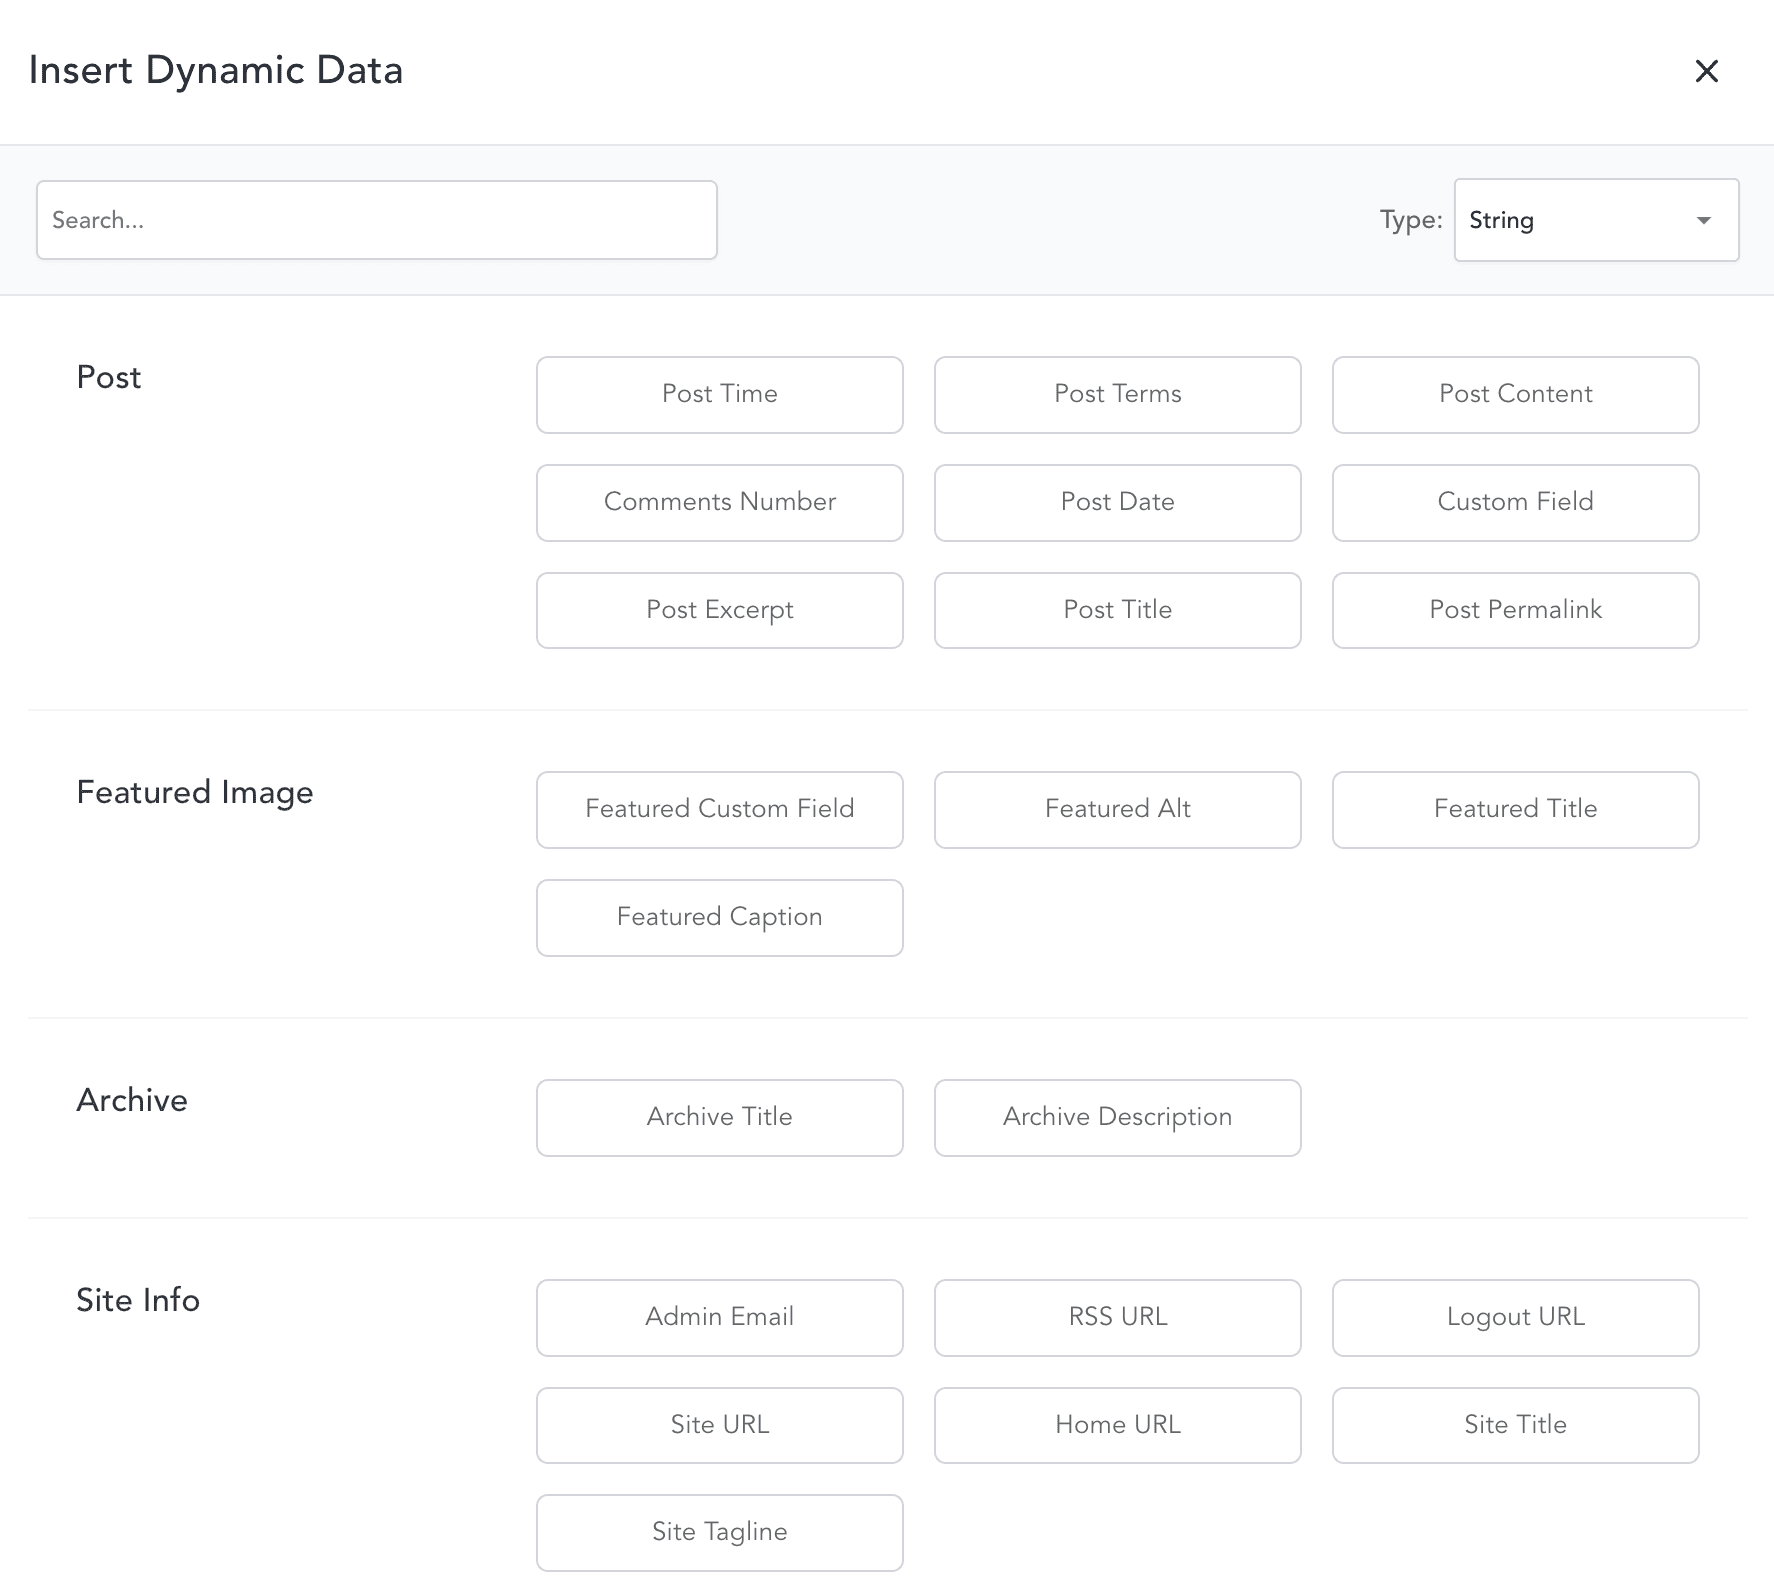Screen dimensions: 1774x1594
Task: Select Custom Field under Post
Action: (x=1515, y=502)
